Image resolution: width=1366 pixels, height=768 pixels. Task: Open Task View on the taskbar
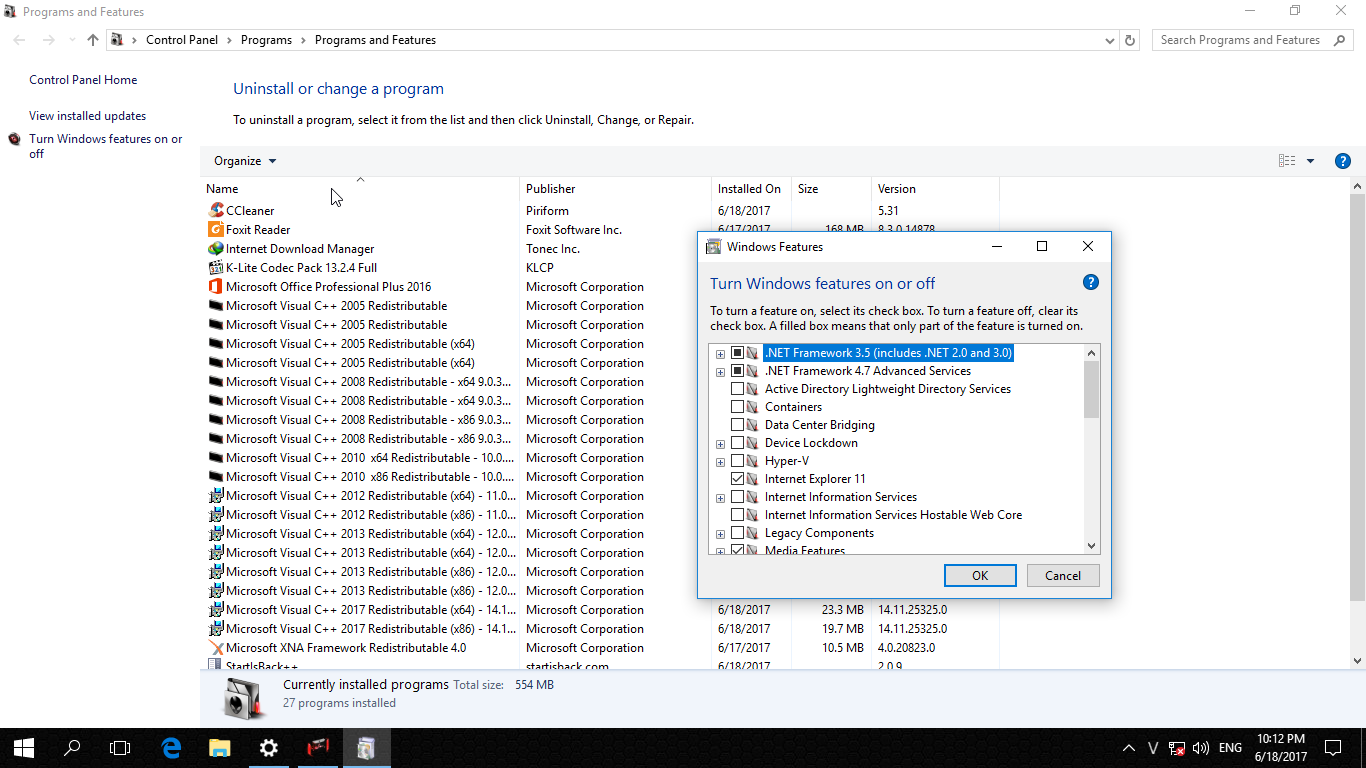(x=120, y=747)
